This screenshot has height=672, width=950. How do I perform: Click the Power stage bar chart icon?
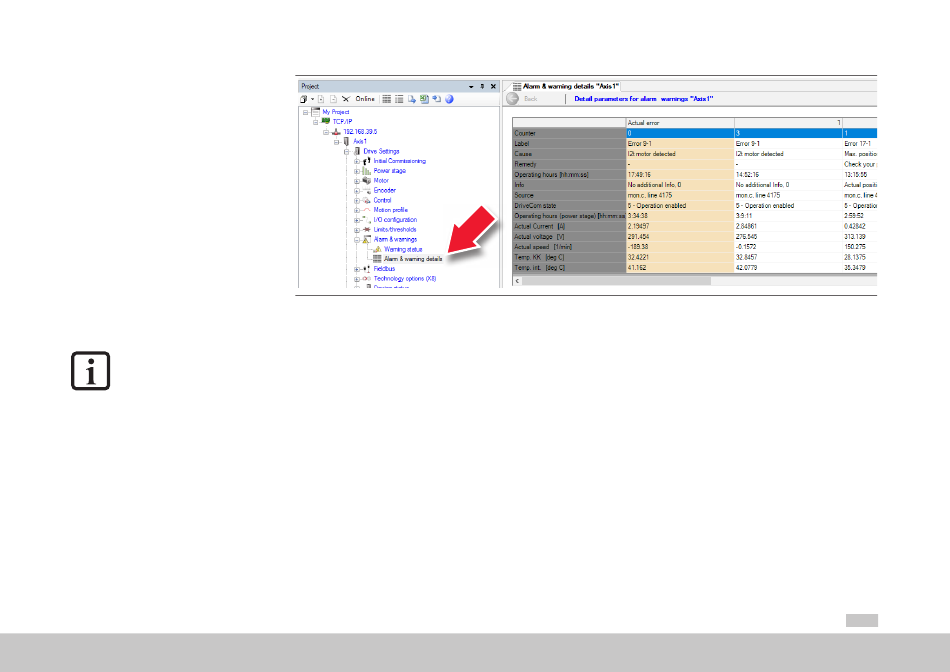tap(367, 171)
